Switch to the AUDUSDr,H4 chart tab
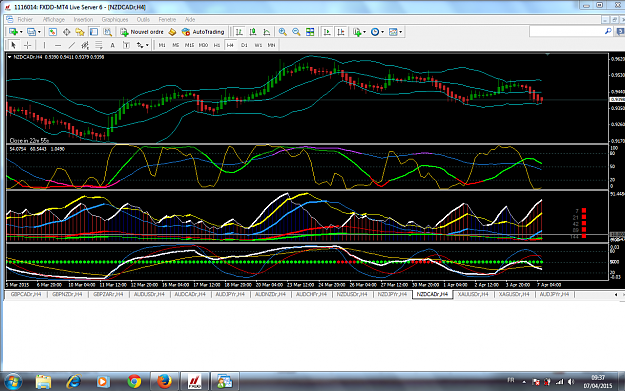The image size is (625, 391). point(149,294)
